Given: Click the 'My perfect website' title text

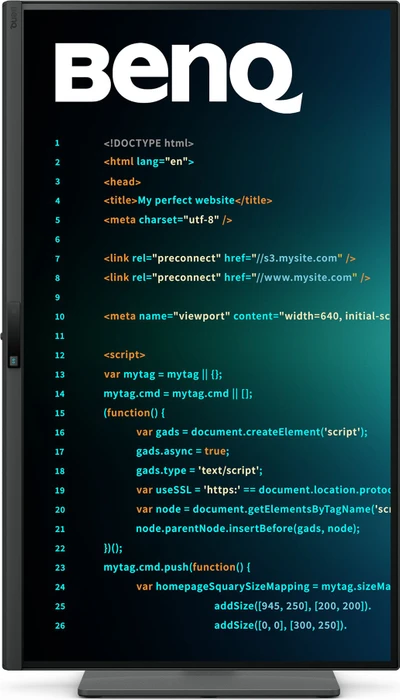Looking at the screenshot, I should (x=186, y=200).
